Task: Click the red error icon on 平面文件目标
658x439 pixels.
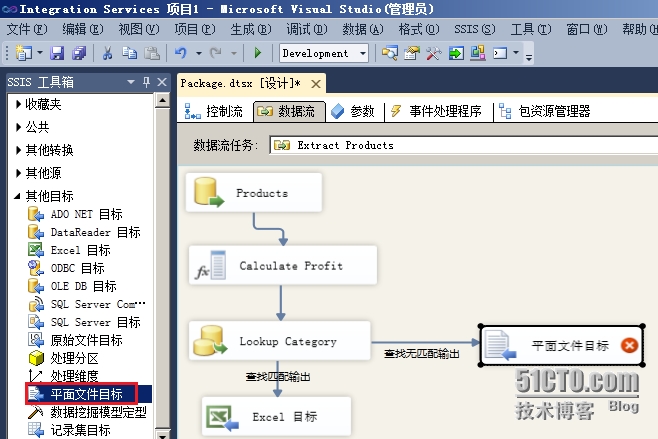Action: pos(629,345)
